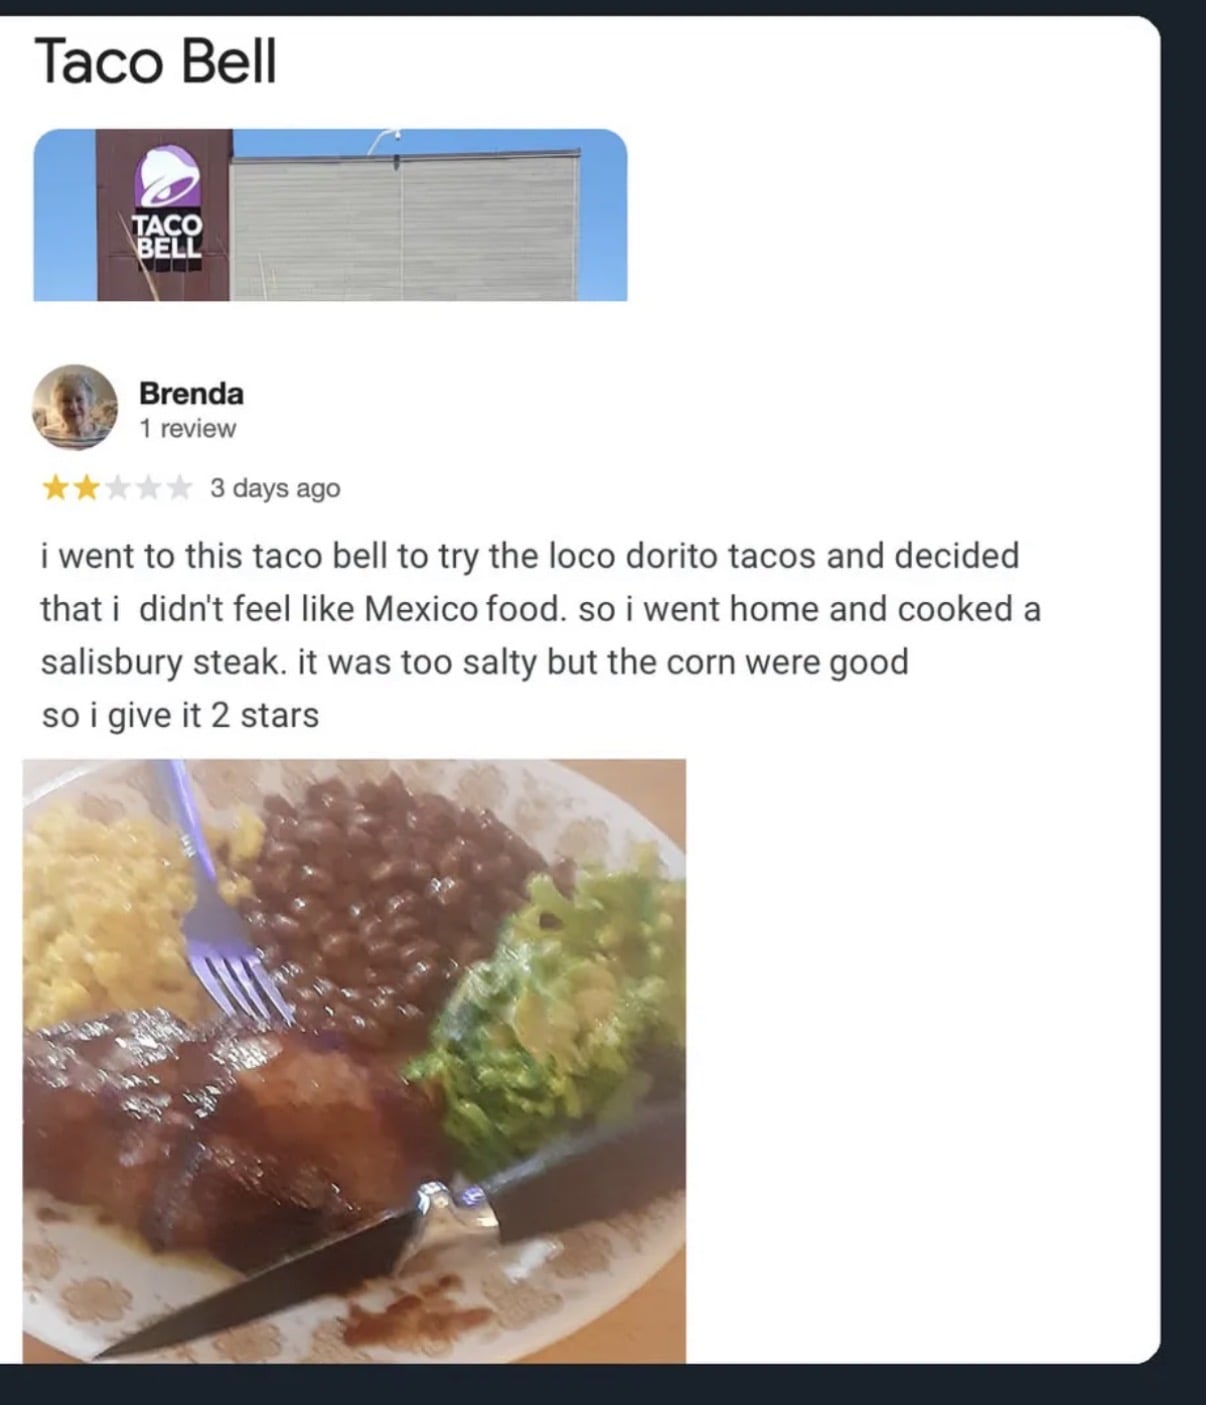Viewport: 1206px width, 1405px height.
Task: Click the review text about Salisbury steak
Action: click(x=540, y=609)
